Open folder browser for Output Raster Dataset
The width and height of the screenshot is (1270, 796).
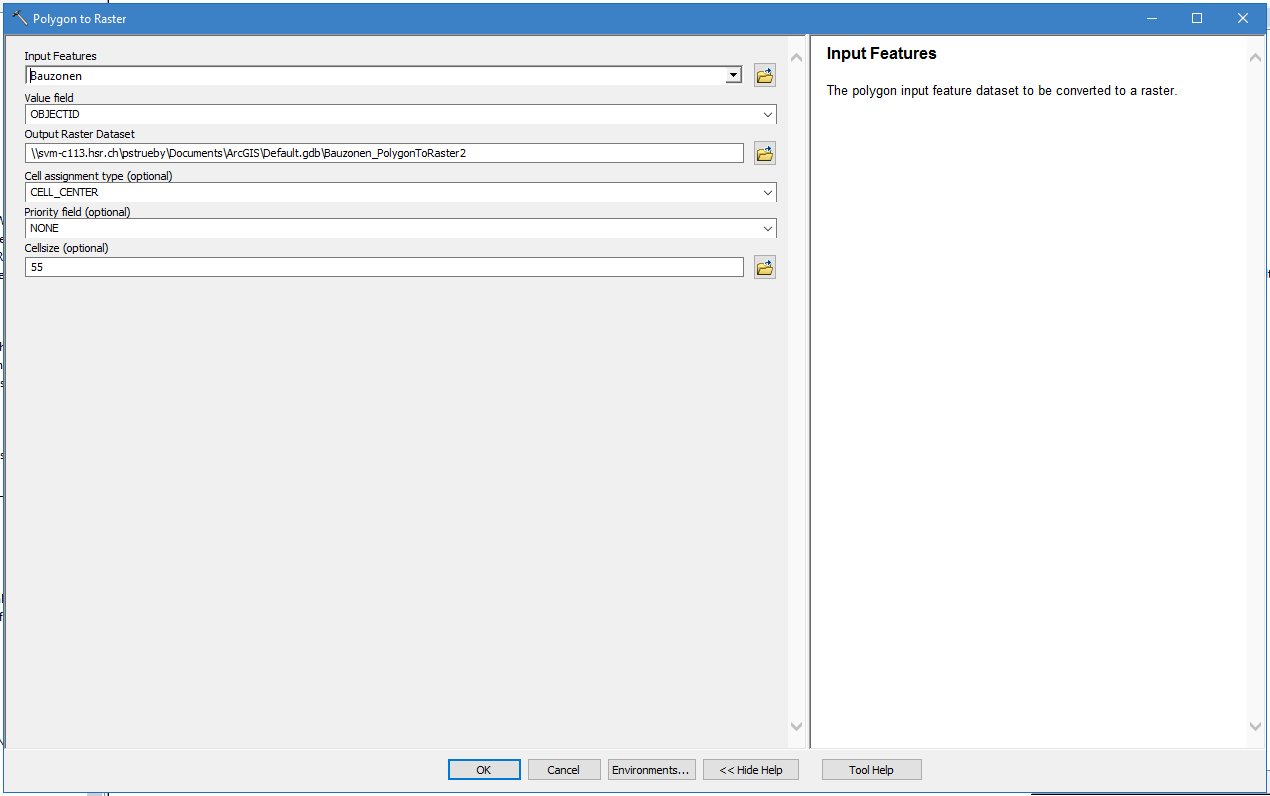(x=765, y=153)
